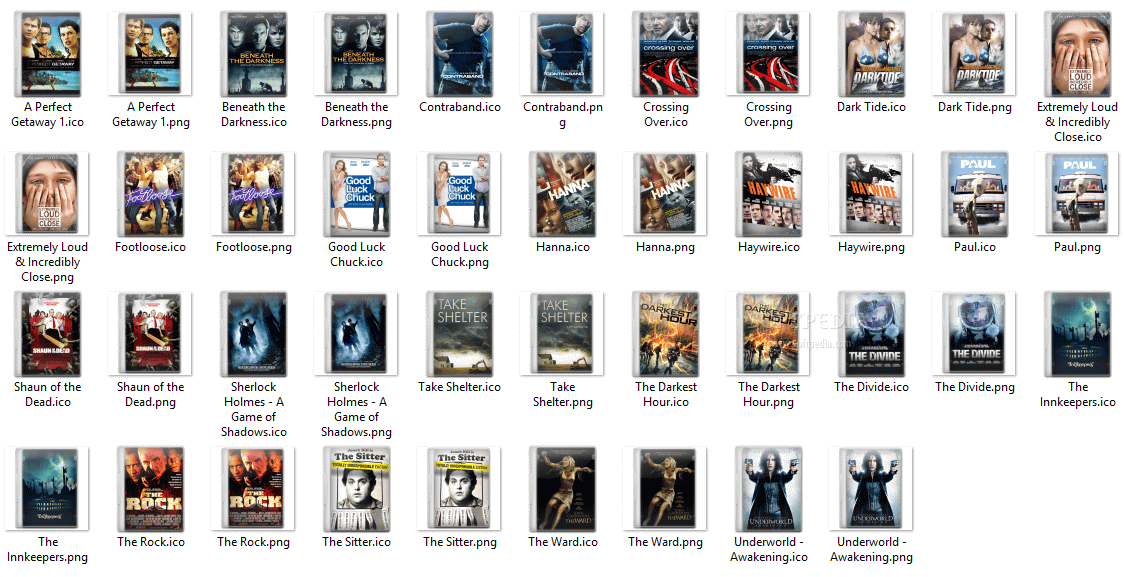The height and width of the screenshot is (577, 1124).
Task: Select The Darkest Hour.ico icon
Action: point(666,334)
